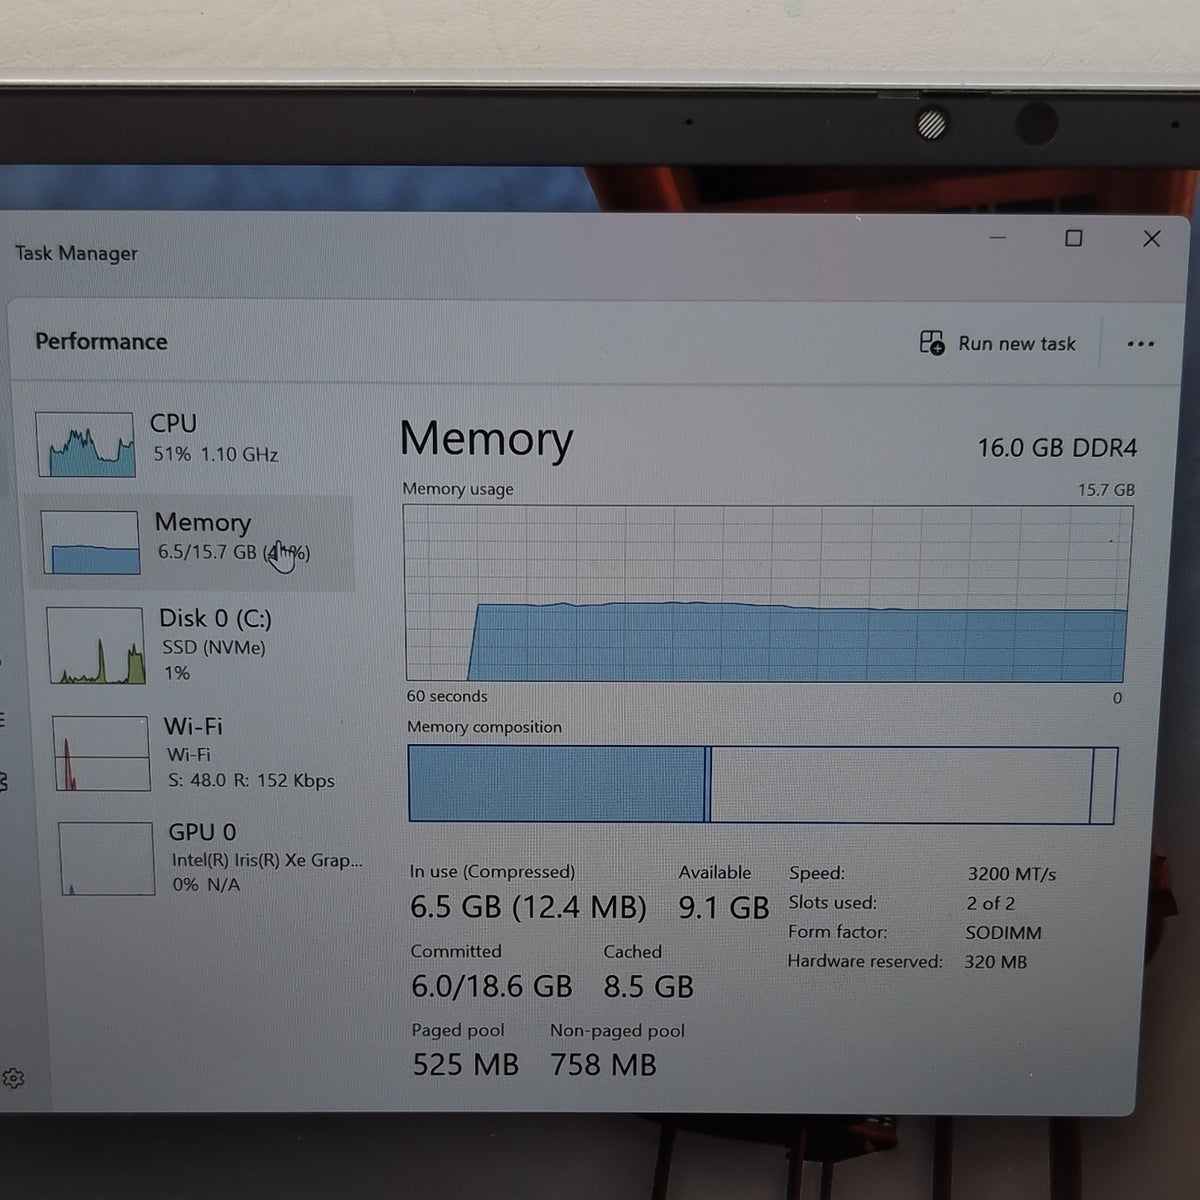The image size is (1200, 1200).
Task: Click the large Memory usage graph
Action: 767,594
